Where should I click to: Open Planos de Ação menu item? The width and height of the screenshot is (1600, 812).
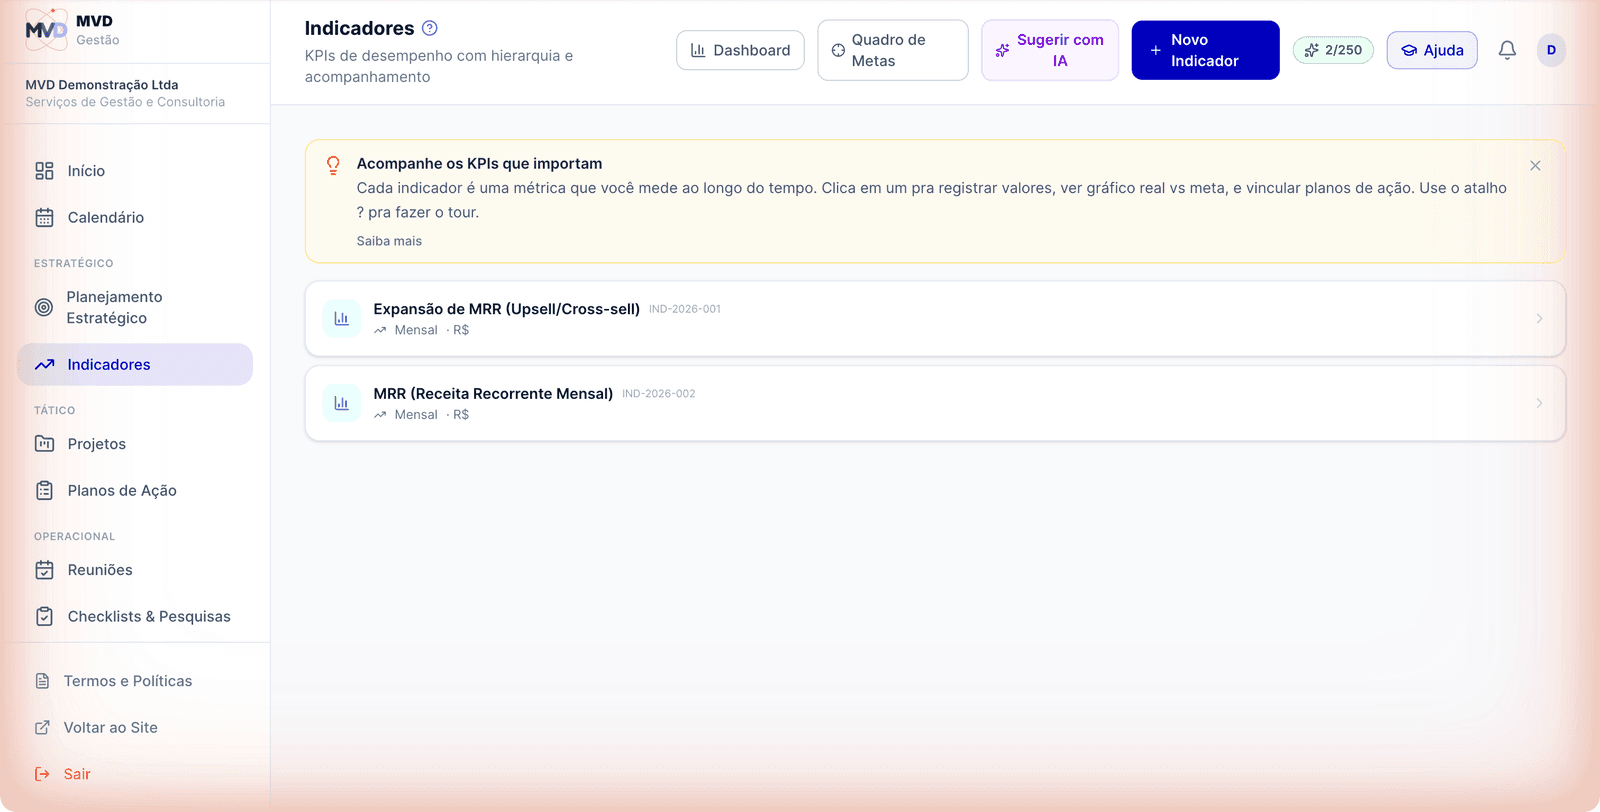[135, 491]
